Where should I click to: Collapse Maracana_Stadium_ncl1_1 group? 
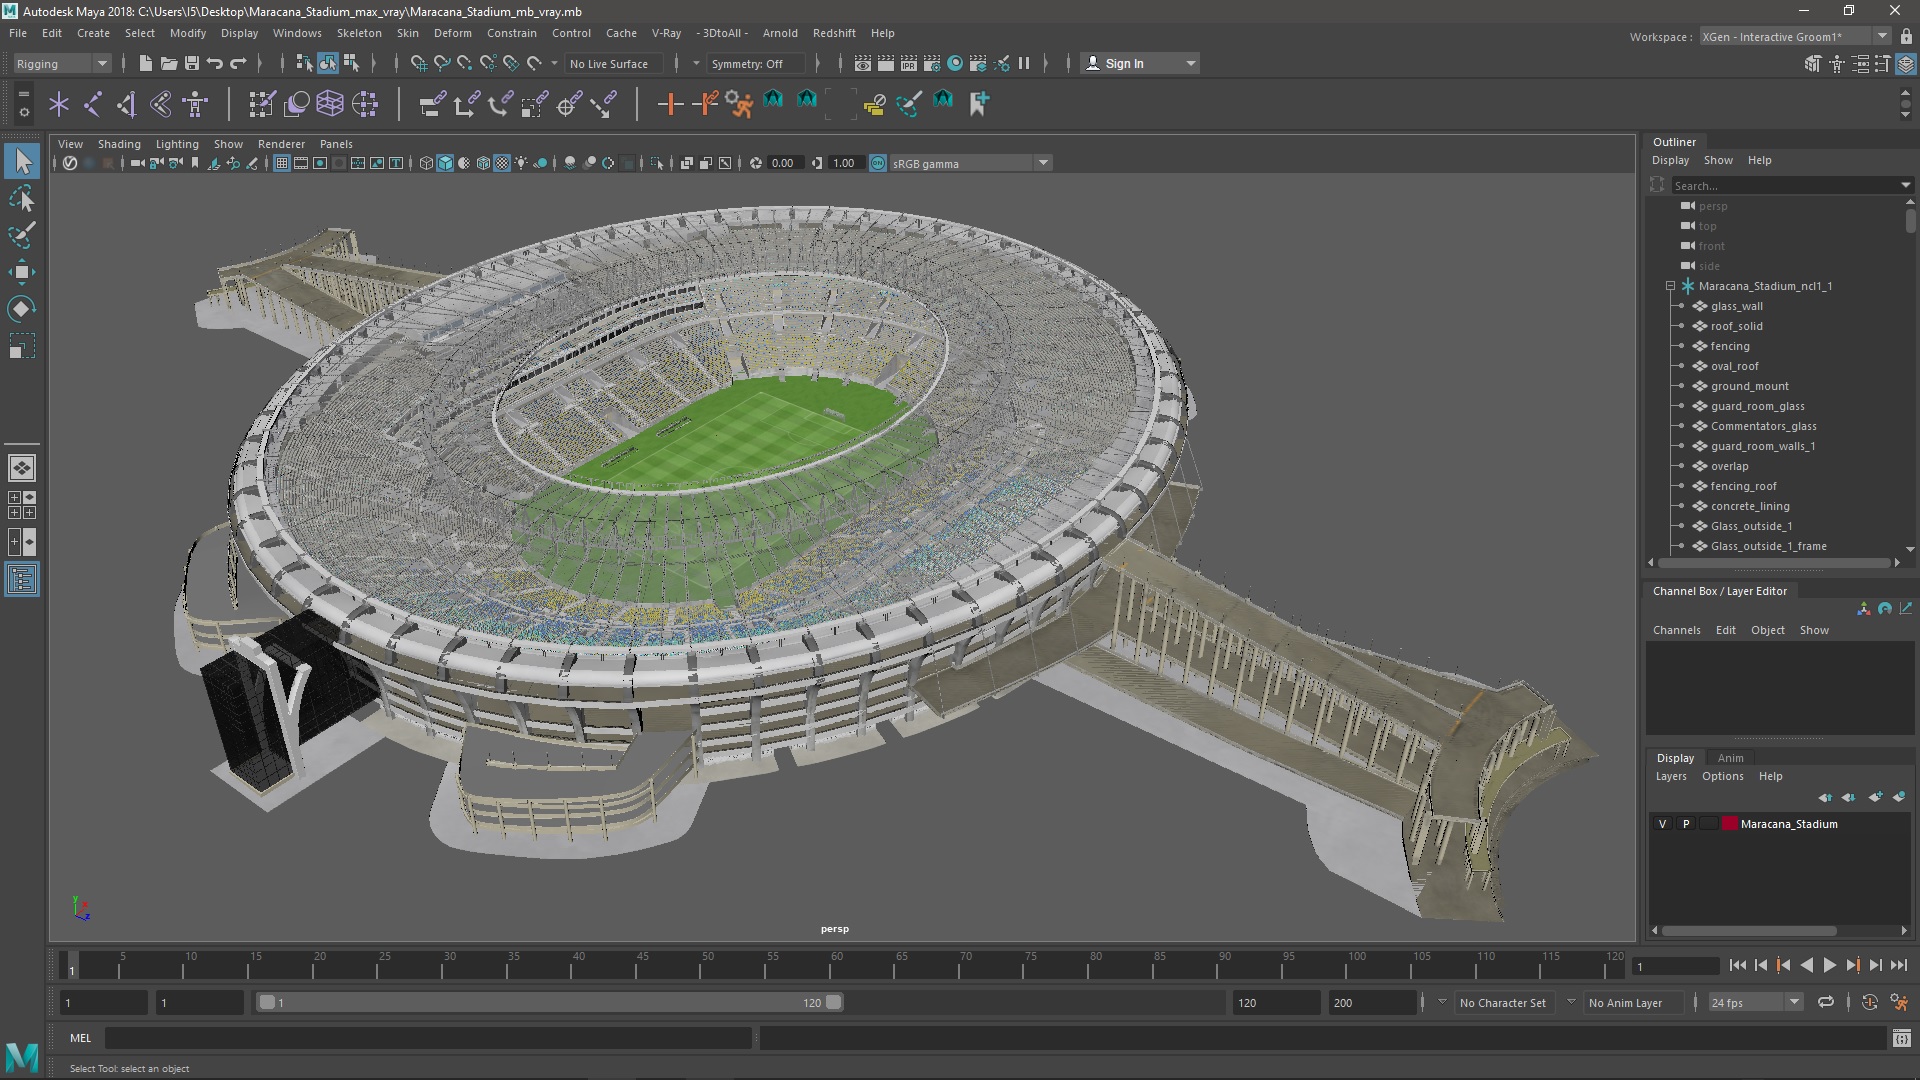point(1670,286)
